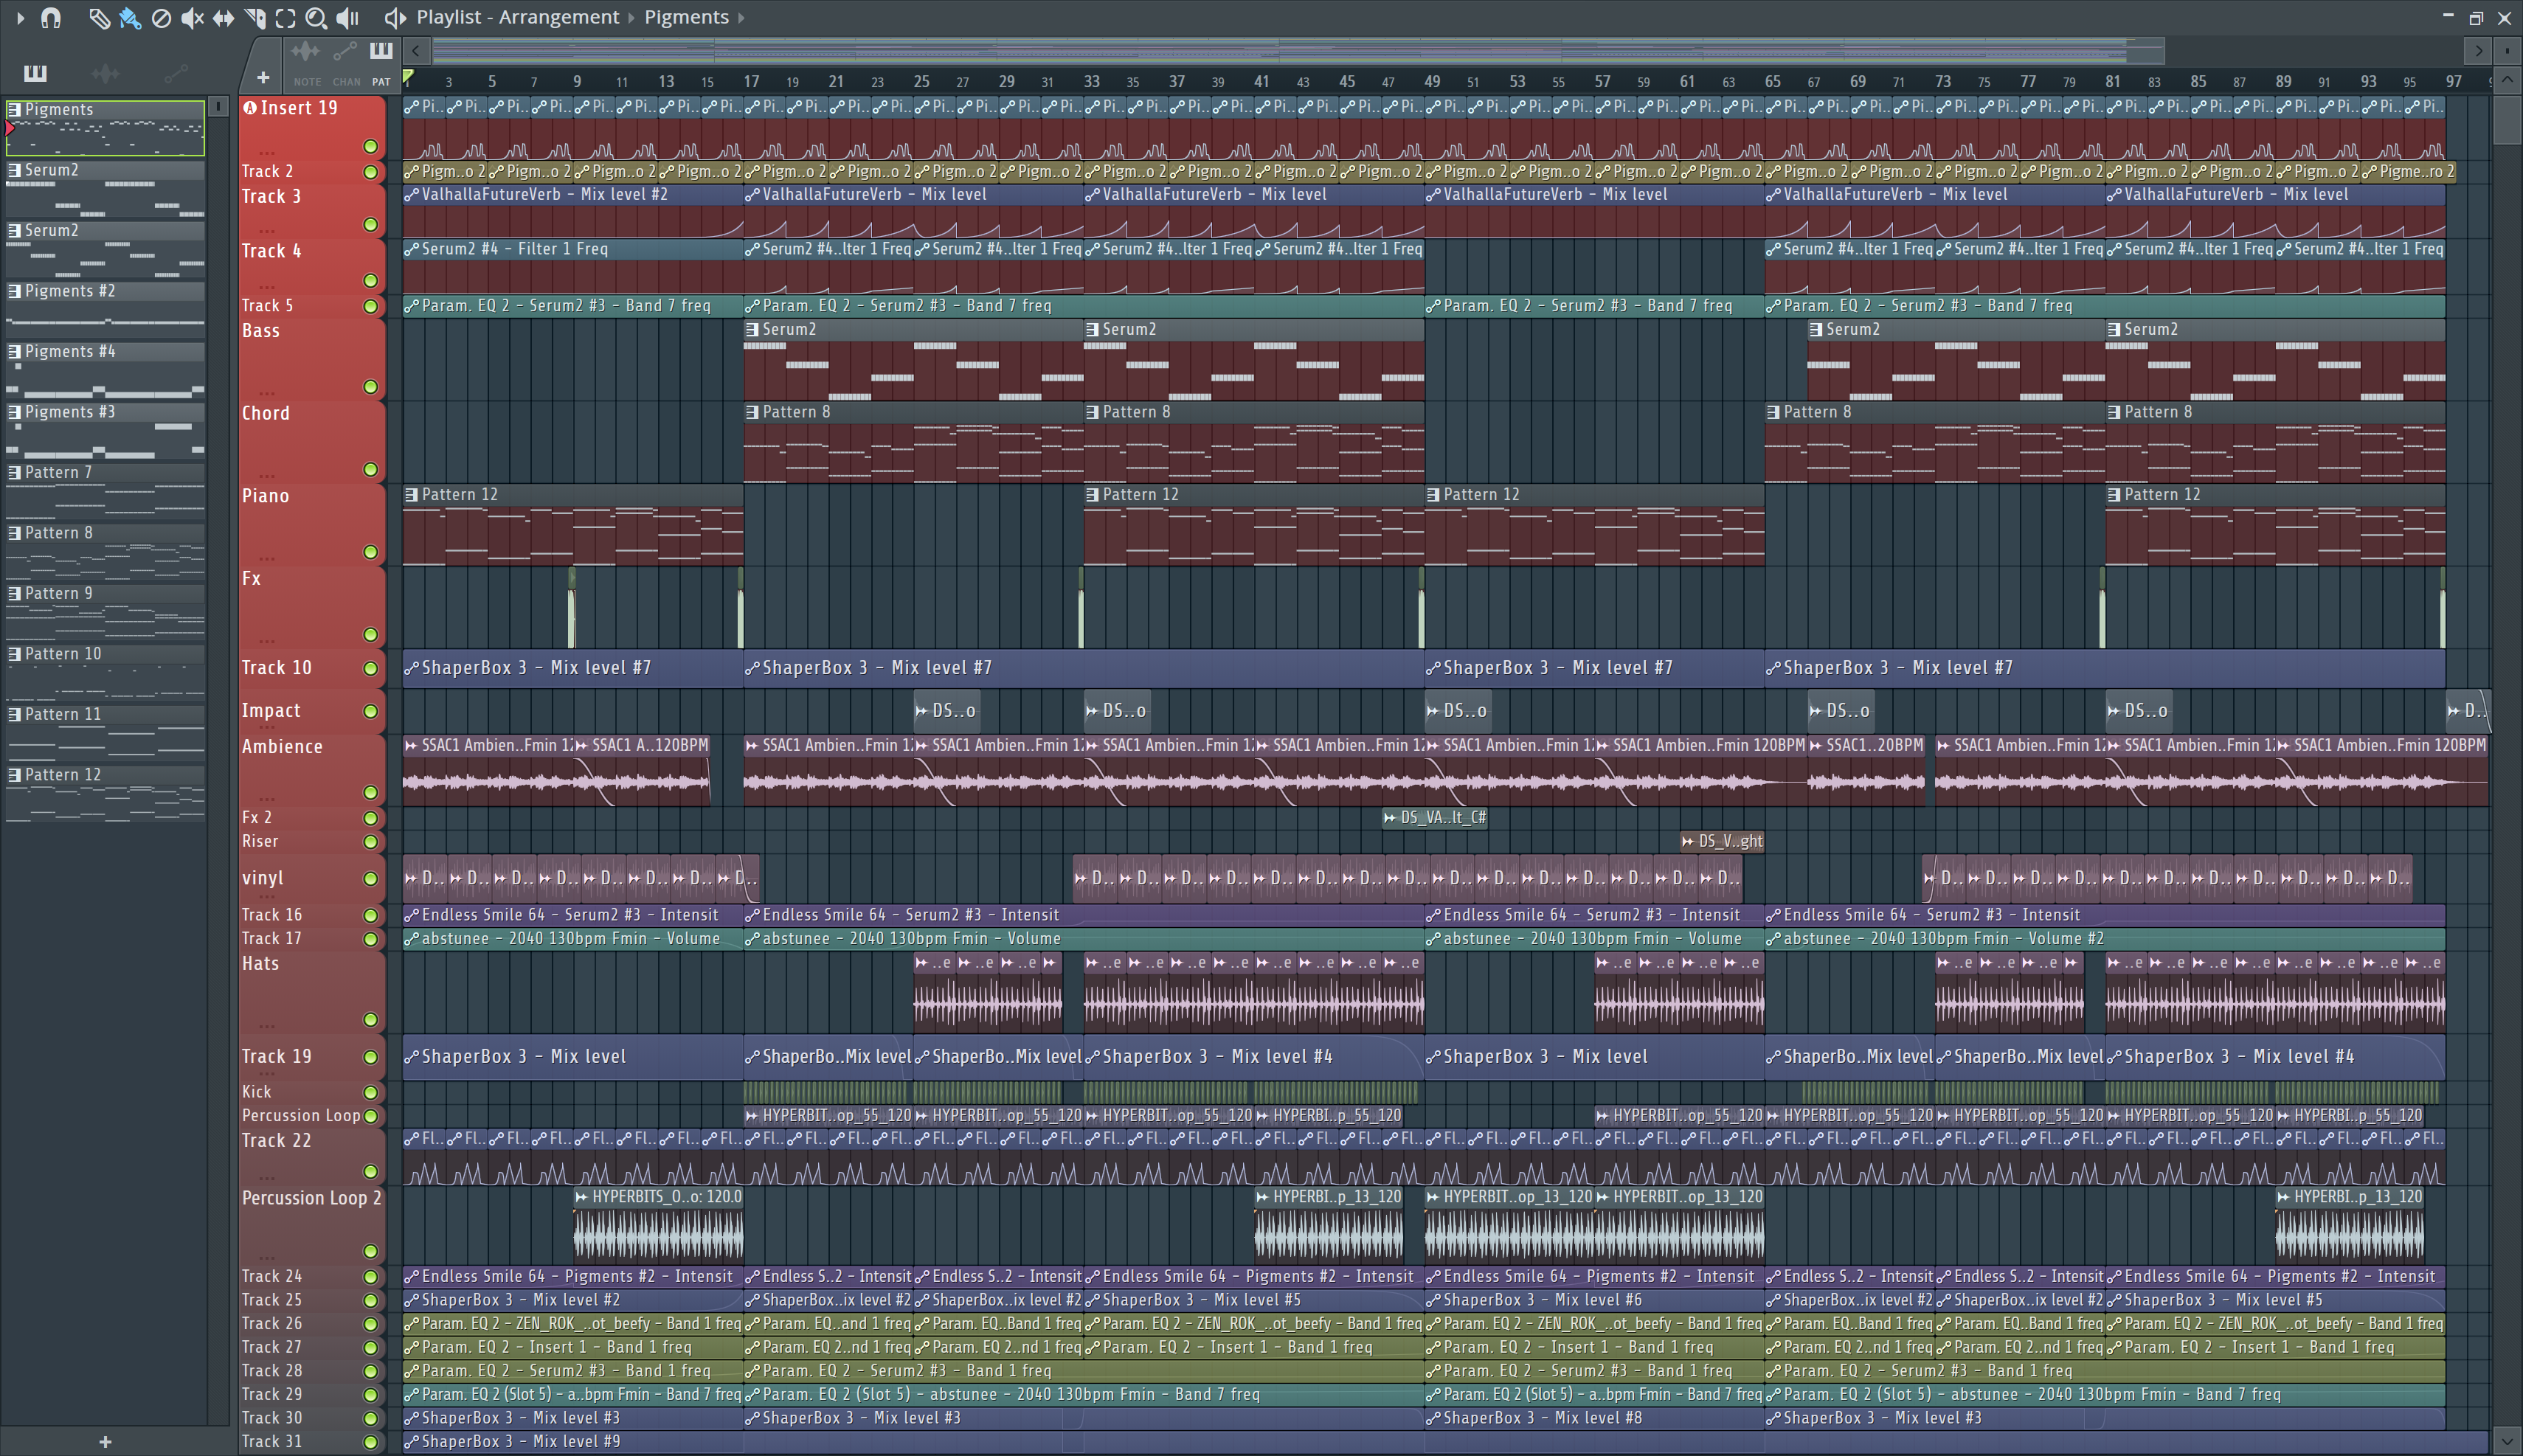Click the Pattern 7 icon in the picker
This screenshot has height=1456, width=2523.
[x=14, y=472]
